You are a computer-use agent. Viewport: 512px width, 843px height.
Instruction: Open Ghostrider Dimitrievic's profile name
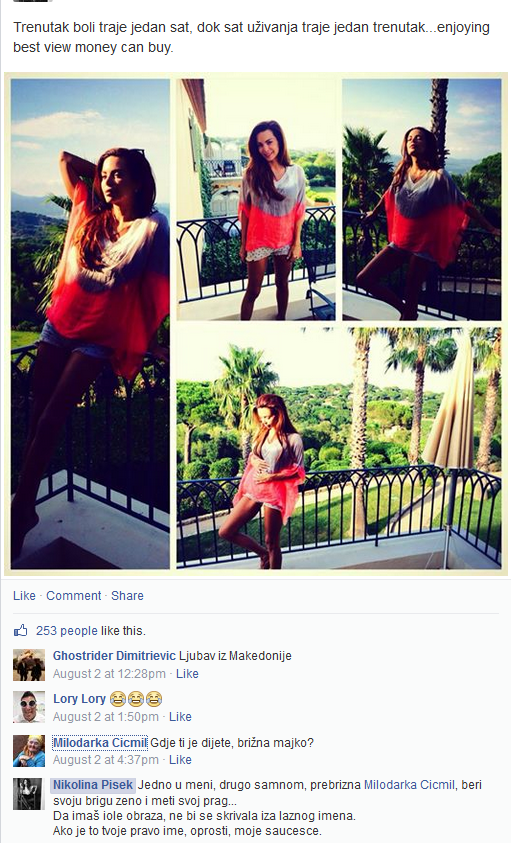(114, 656)
